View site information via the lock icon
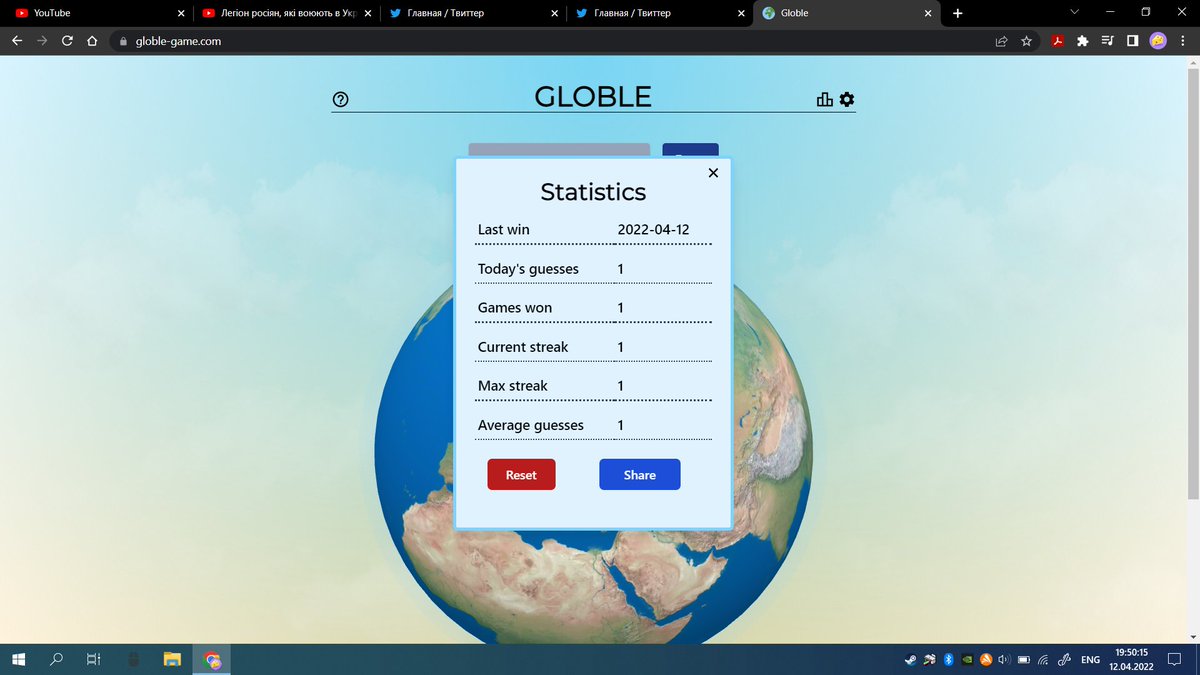 point(124,42)
